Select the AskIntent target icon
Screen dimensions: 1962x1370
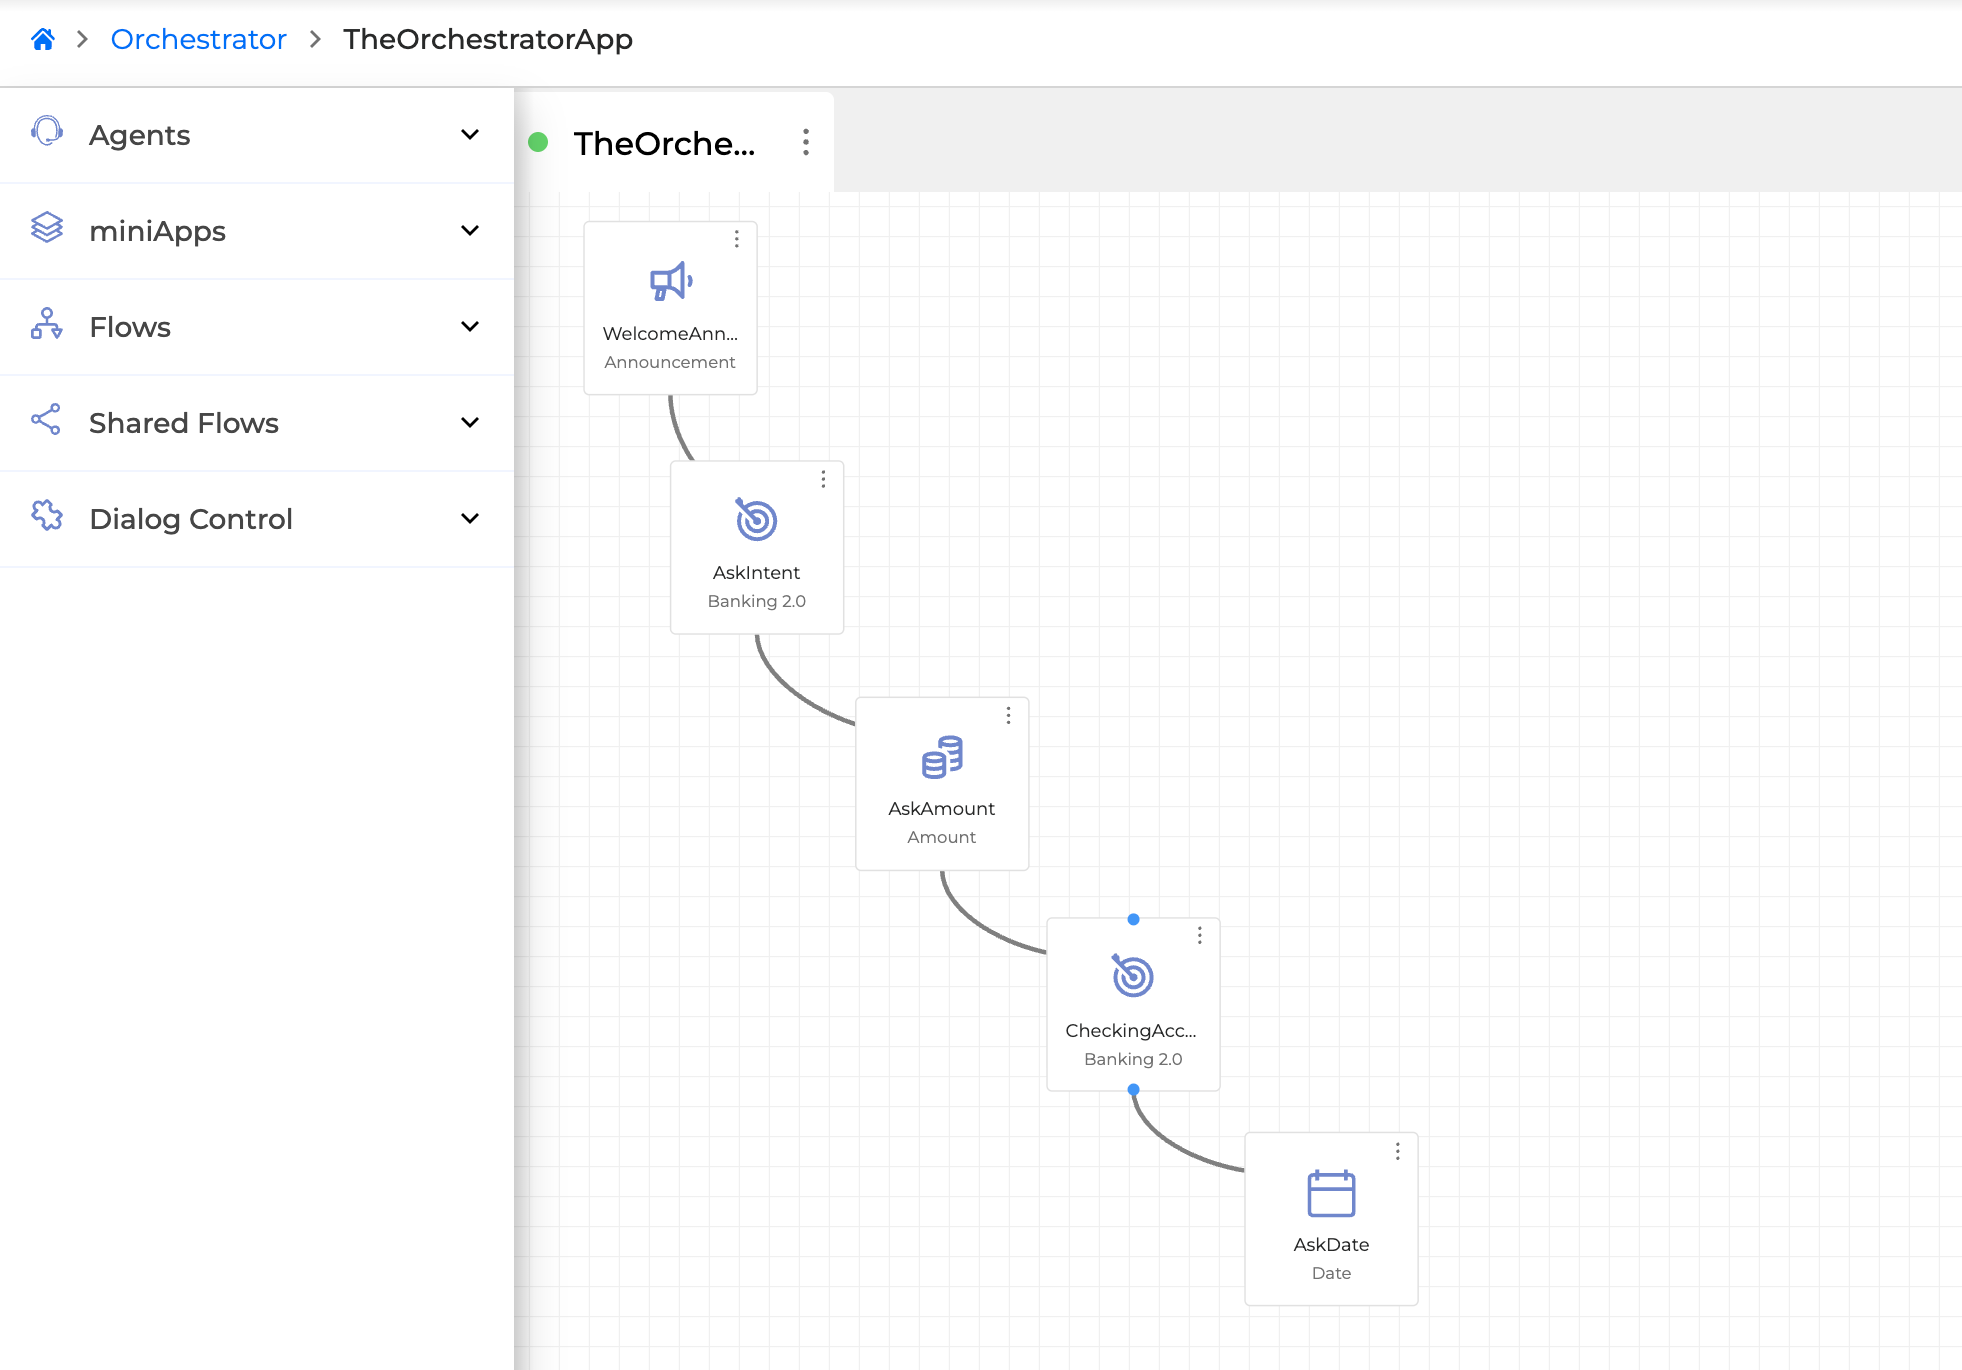click(x=756, y=520)
